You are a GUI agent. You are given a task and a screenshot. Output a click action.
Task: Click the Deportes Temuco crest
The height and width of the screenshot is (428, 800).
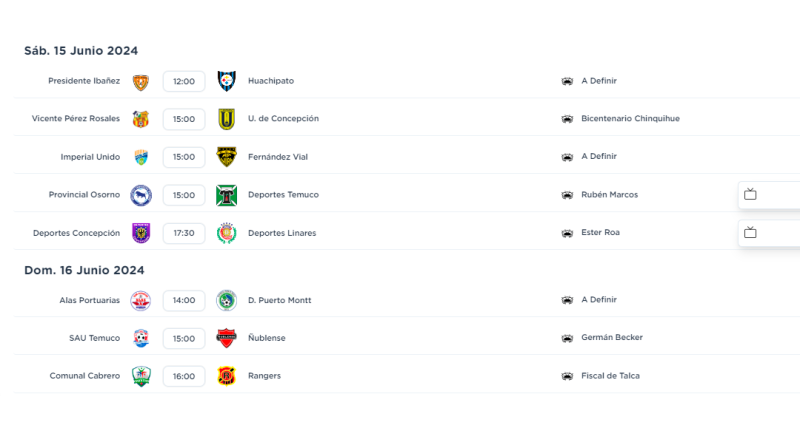[226, 195]
